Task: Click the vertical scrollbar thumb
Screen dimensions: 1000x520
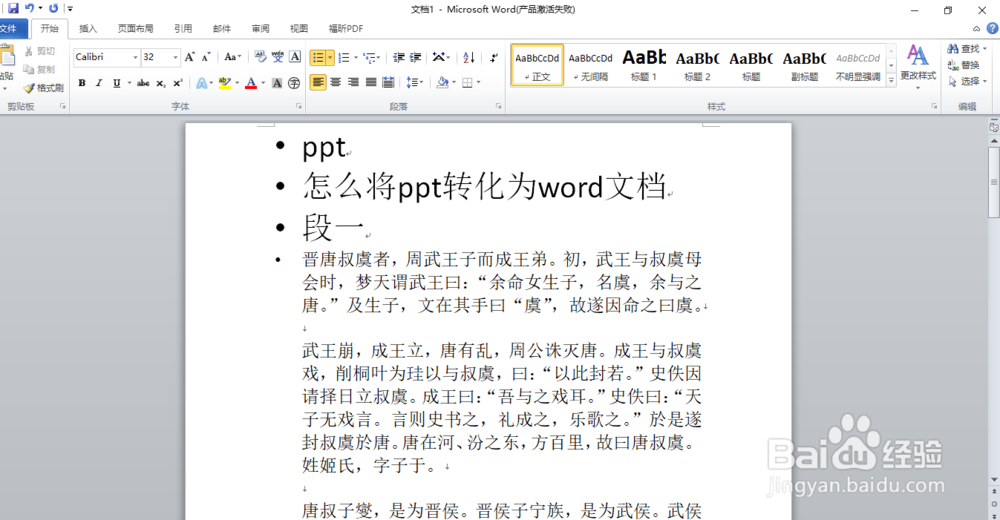Action: coord(994,182)
